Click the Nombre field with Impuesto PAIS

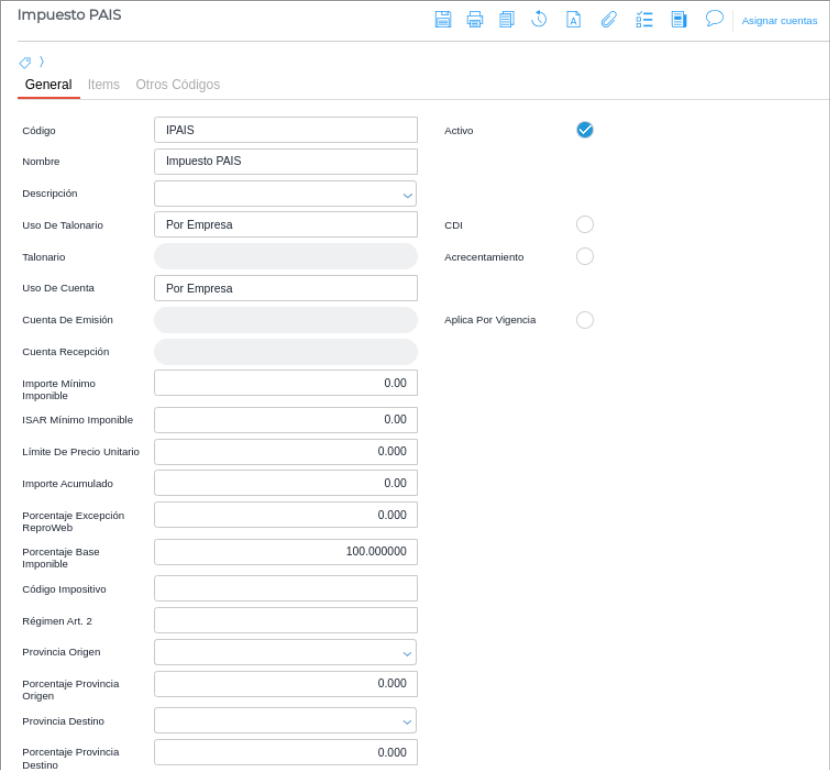(286, 162)
